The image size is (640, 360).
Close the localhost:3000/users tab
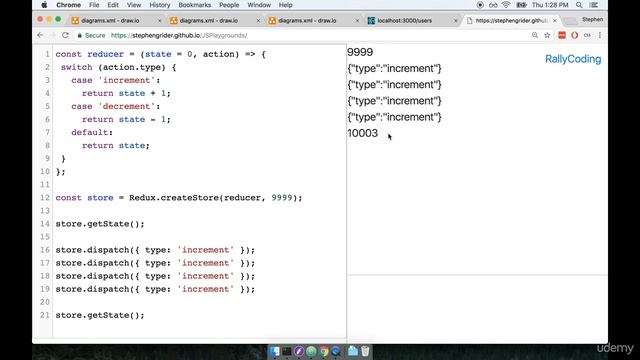coord(456,20)
